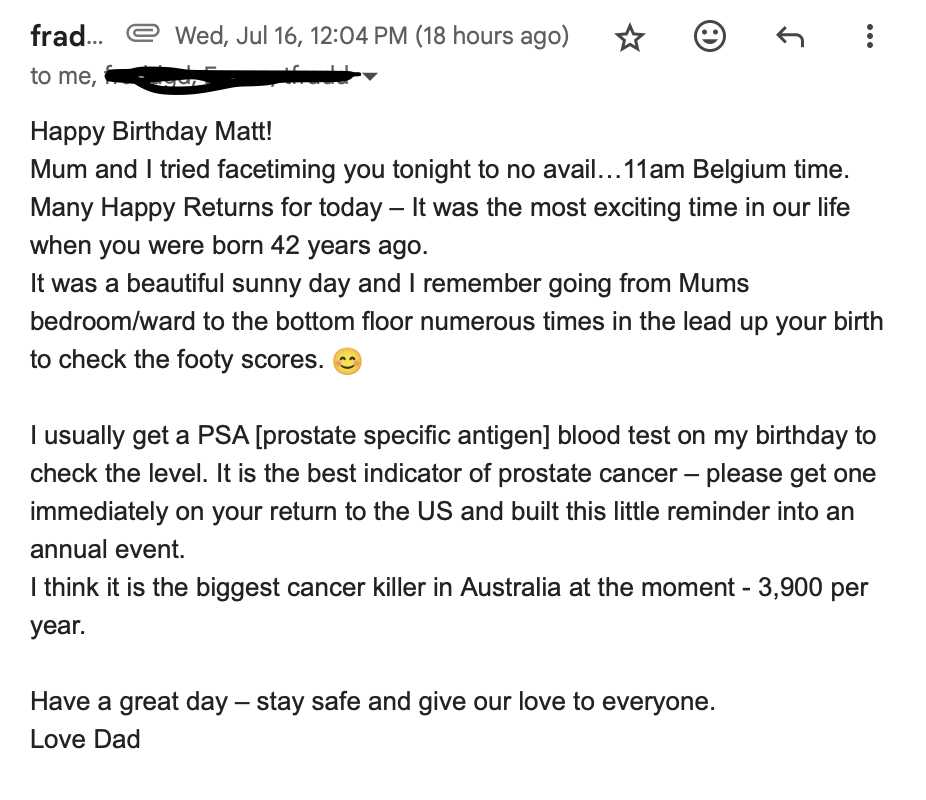Screen dimensions: 926x800
Task: Click the "to me," recipient text
Action: tap(64, 76)
